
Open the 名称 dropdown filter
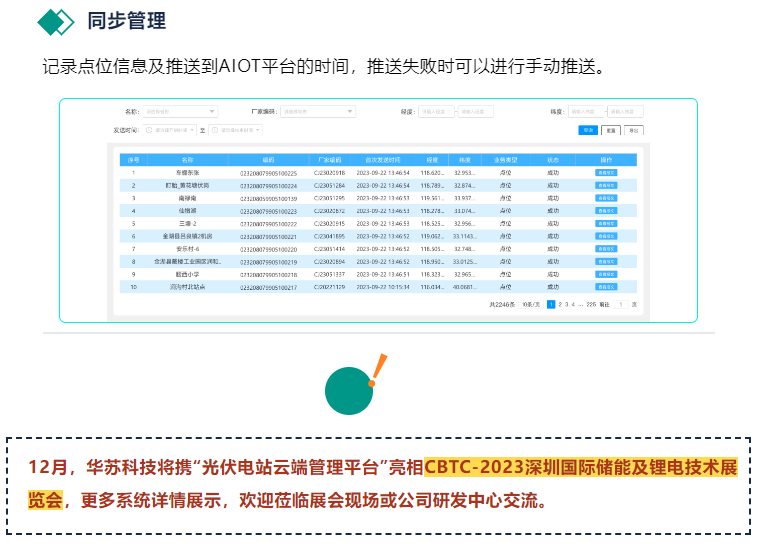coord(180,112)
